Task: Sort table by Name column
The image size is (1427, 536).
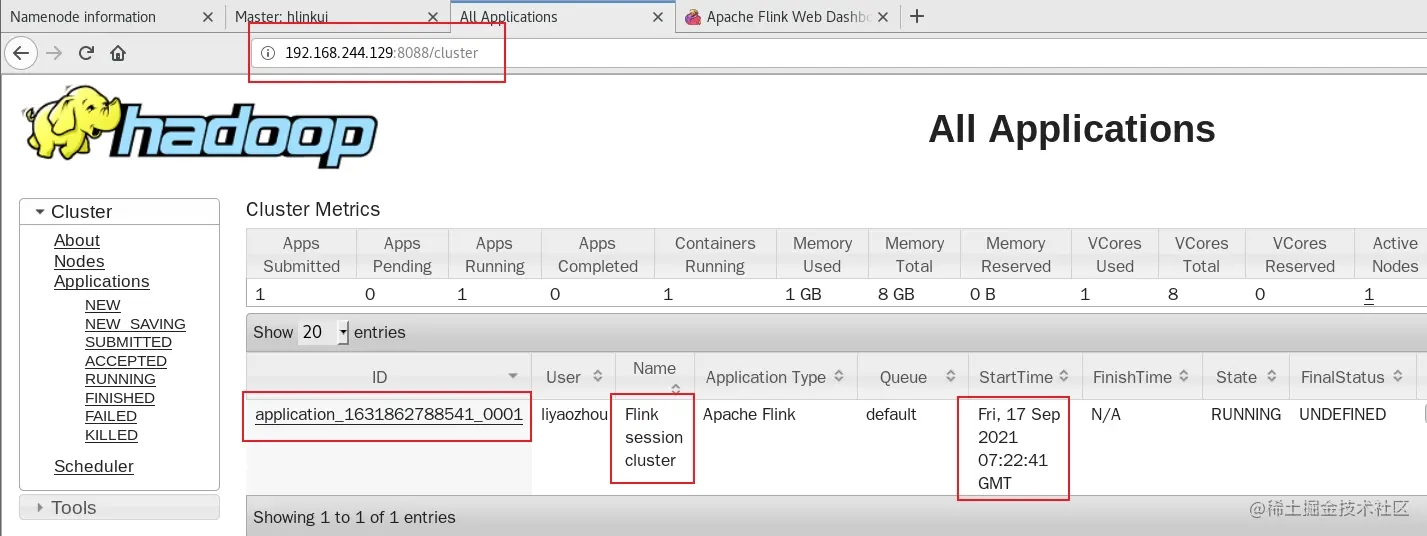Action: [654, 377]
